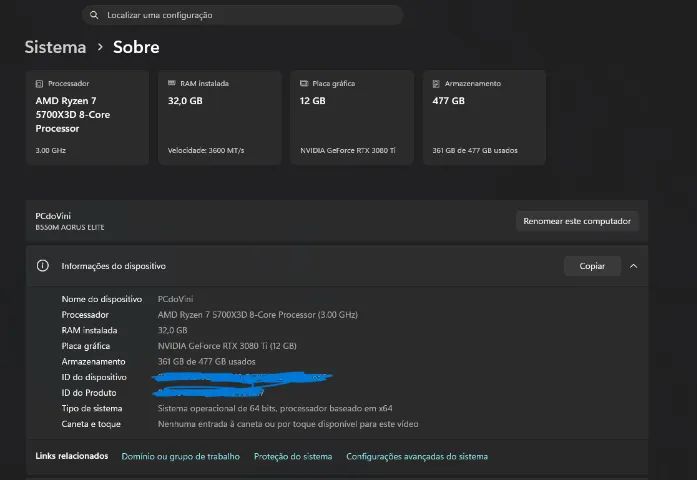Click B550M AORUS ELITE model text

[x=70, y=227]
